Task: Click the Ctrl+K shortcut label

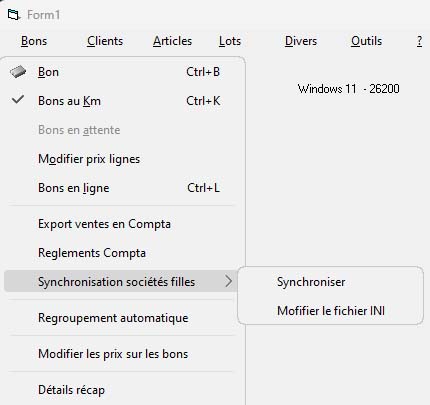Action: click(203, 101)
